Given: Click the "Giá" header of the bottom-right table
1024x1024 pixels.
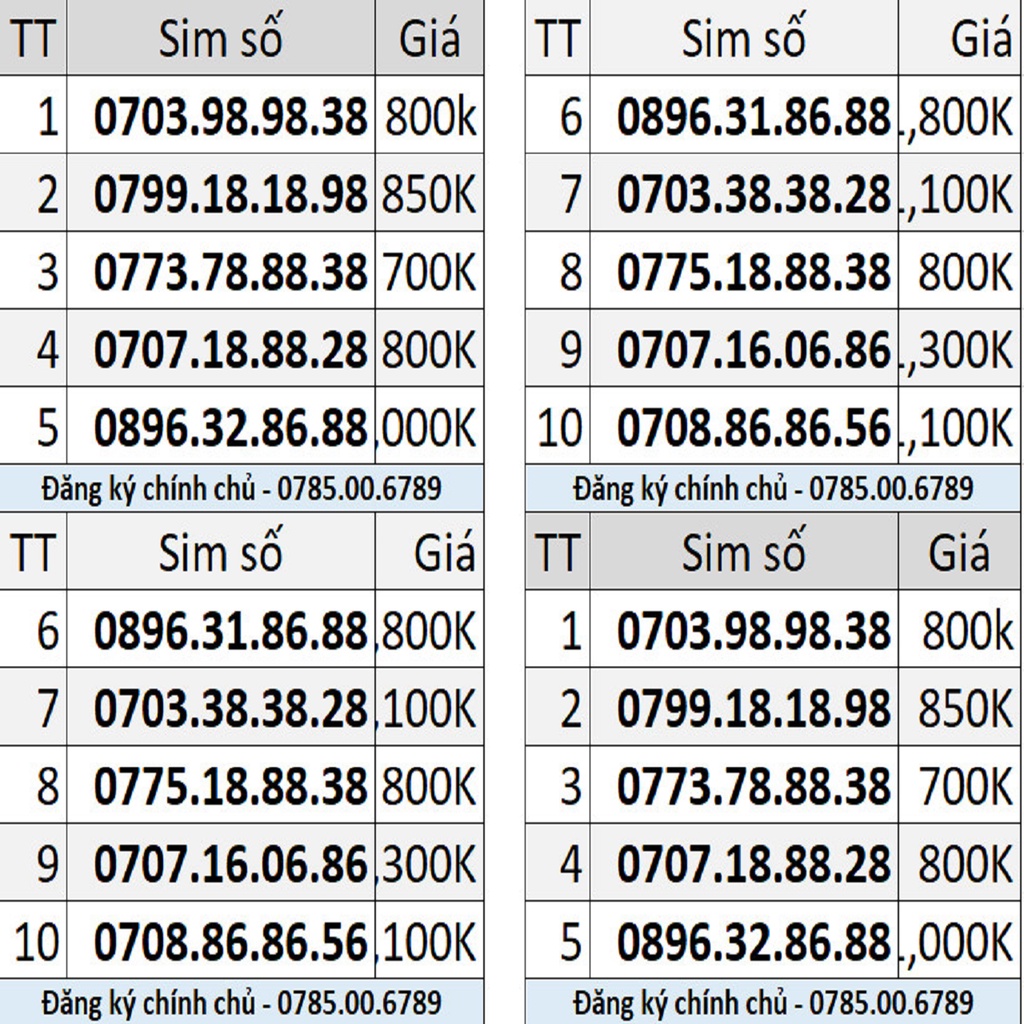Looking at the screenshot, I should pyautogui.click(x=959, y=552).
